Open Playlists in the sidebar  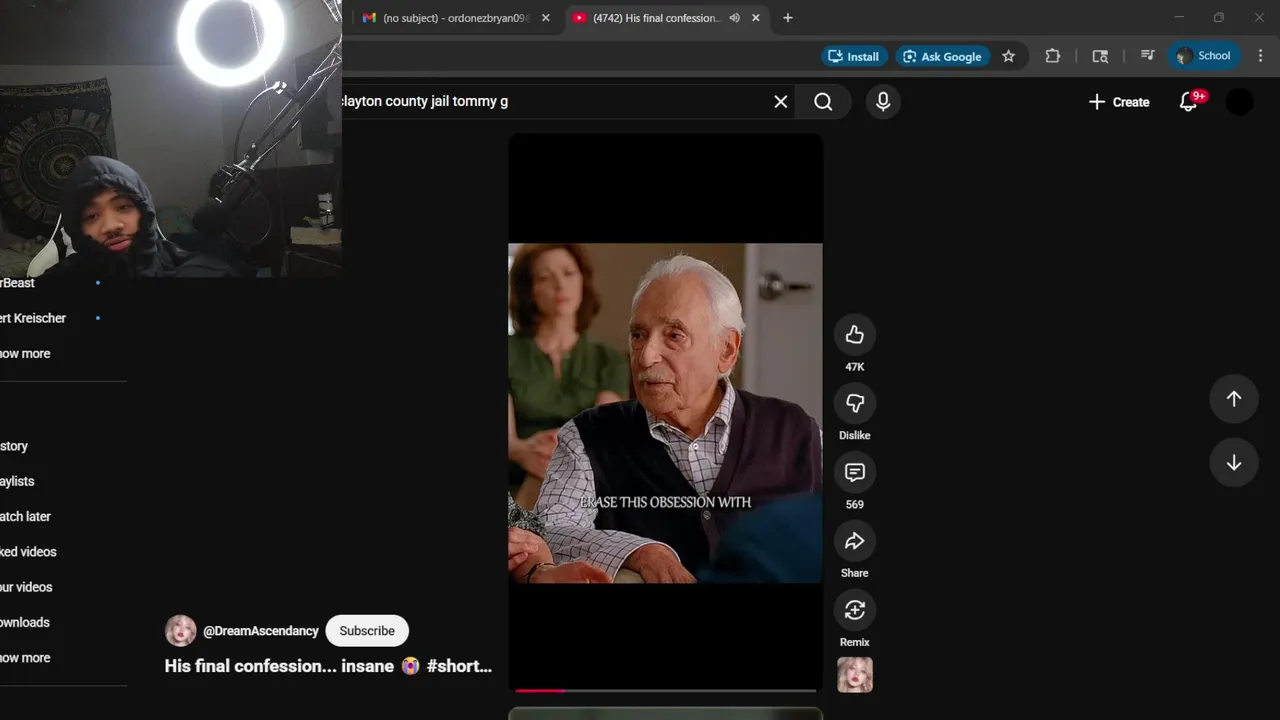[17, 481]
